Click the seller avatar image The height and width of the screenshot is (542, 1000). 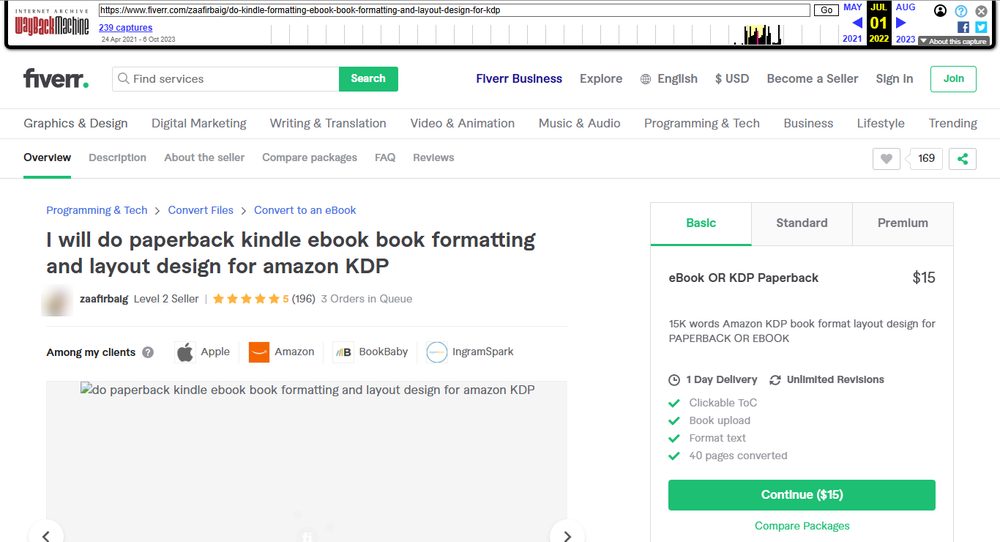[57, 300]
